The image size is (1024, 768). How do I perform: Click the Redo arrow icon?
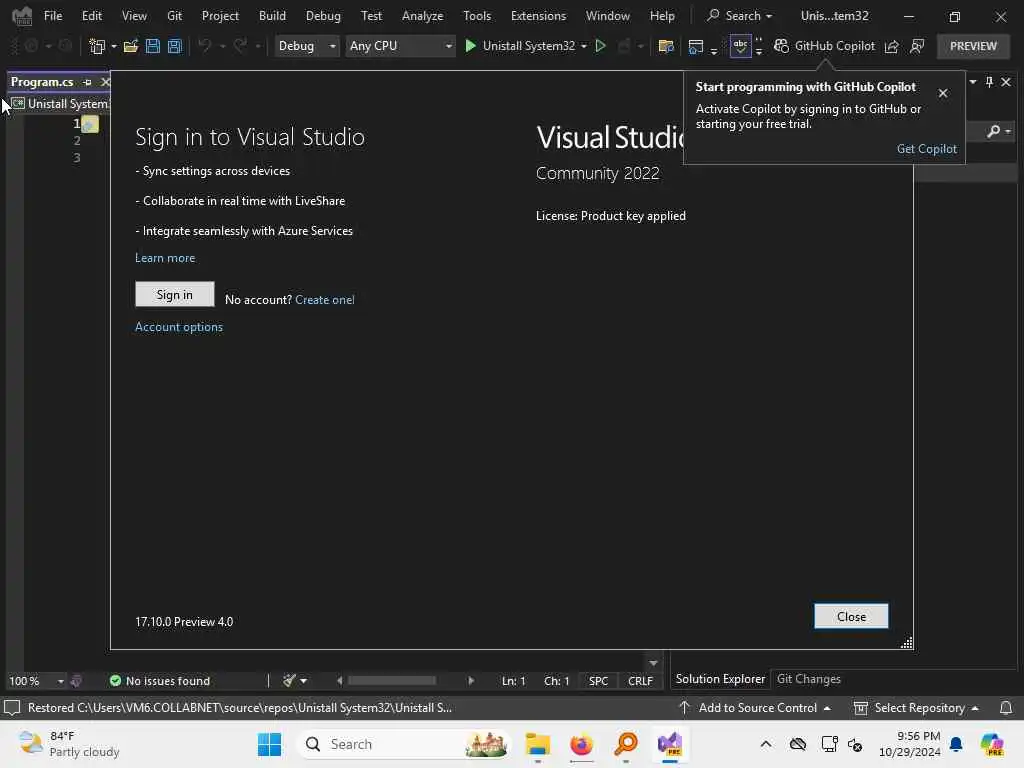coord(240,46)
